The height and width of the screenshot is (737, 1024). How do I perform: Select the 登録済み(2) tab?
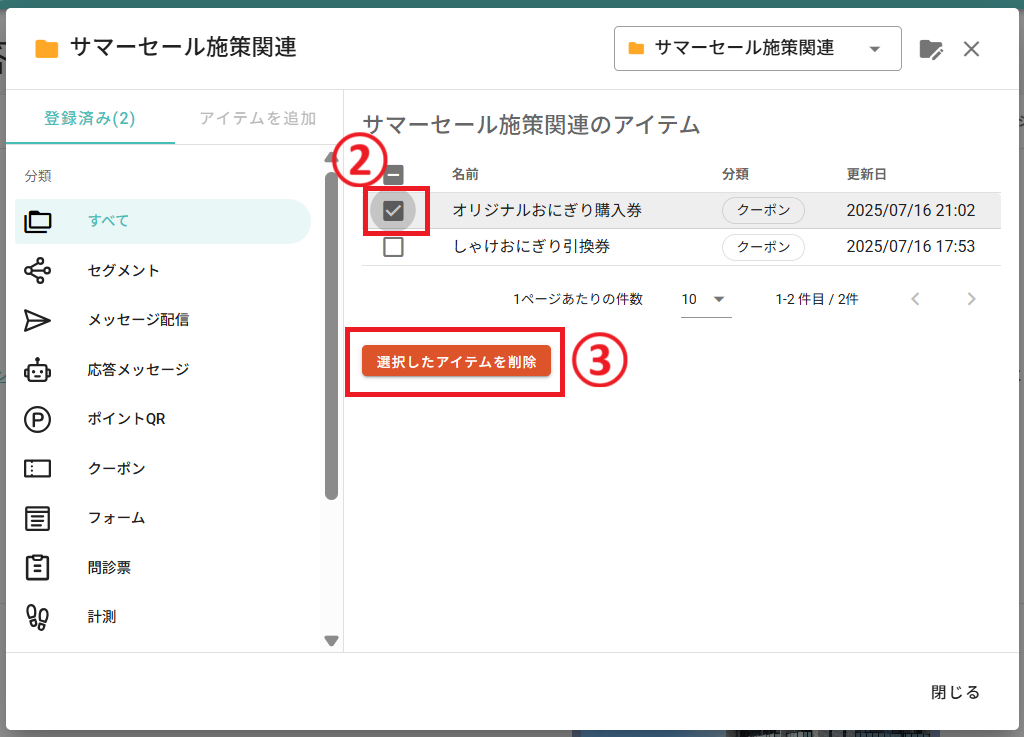click(x=90, y=118)
